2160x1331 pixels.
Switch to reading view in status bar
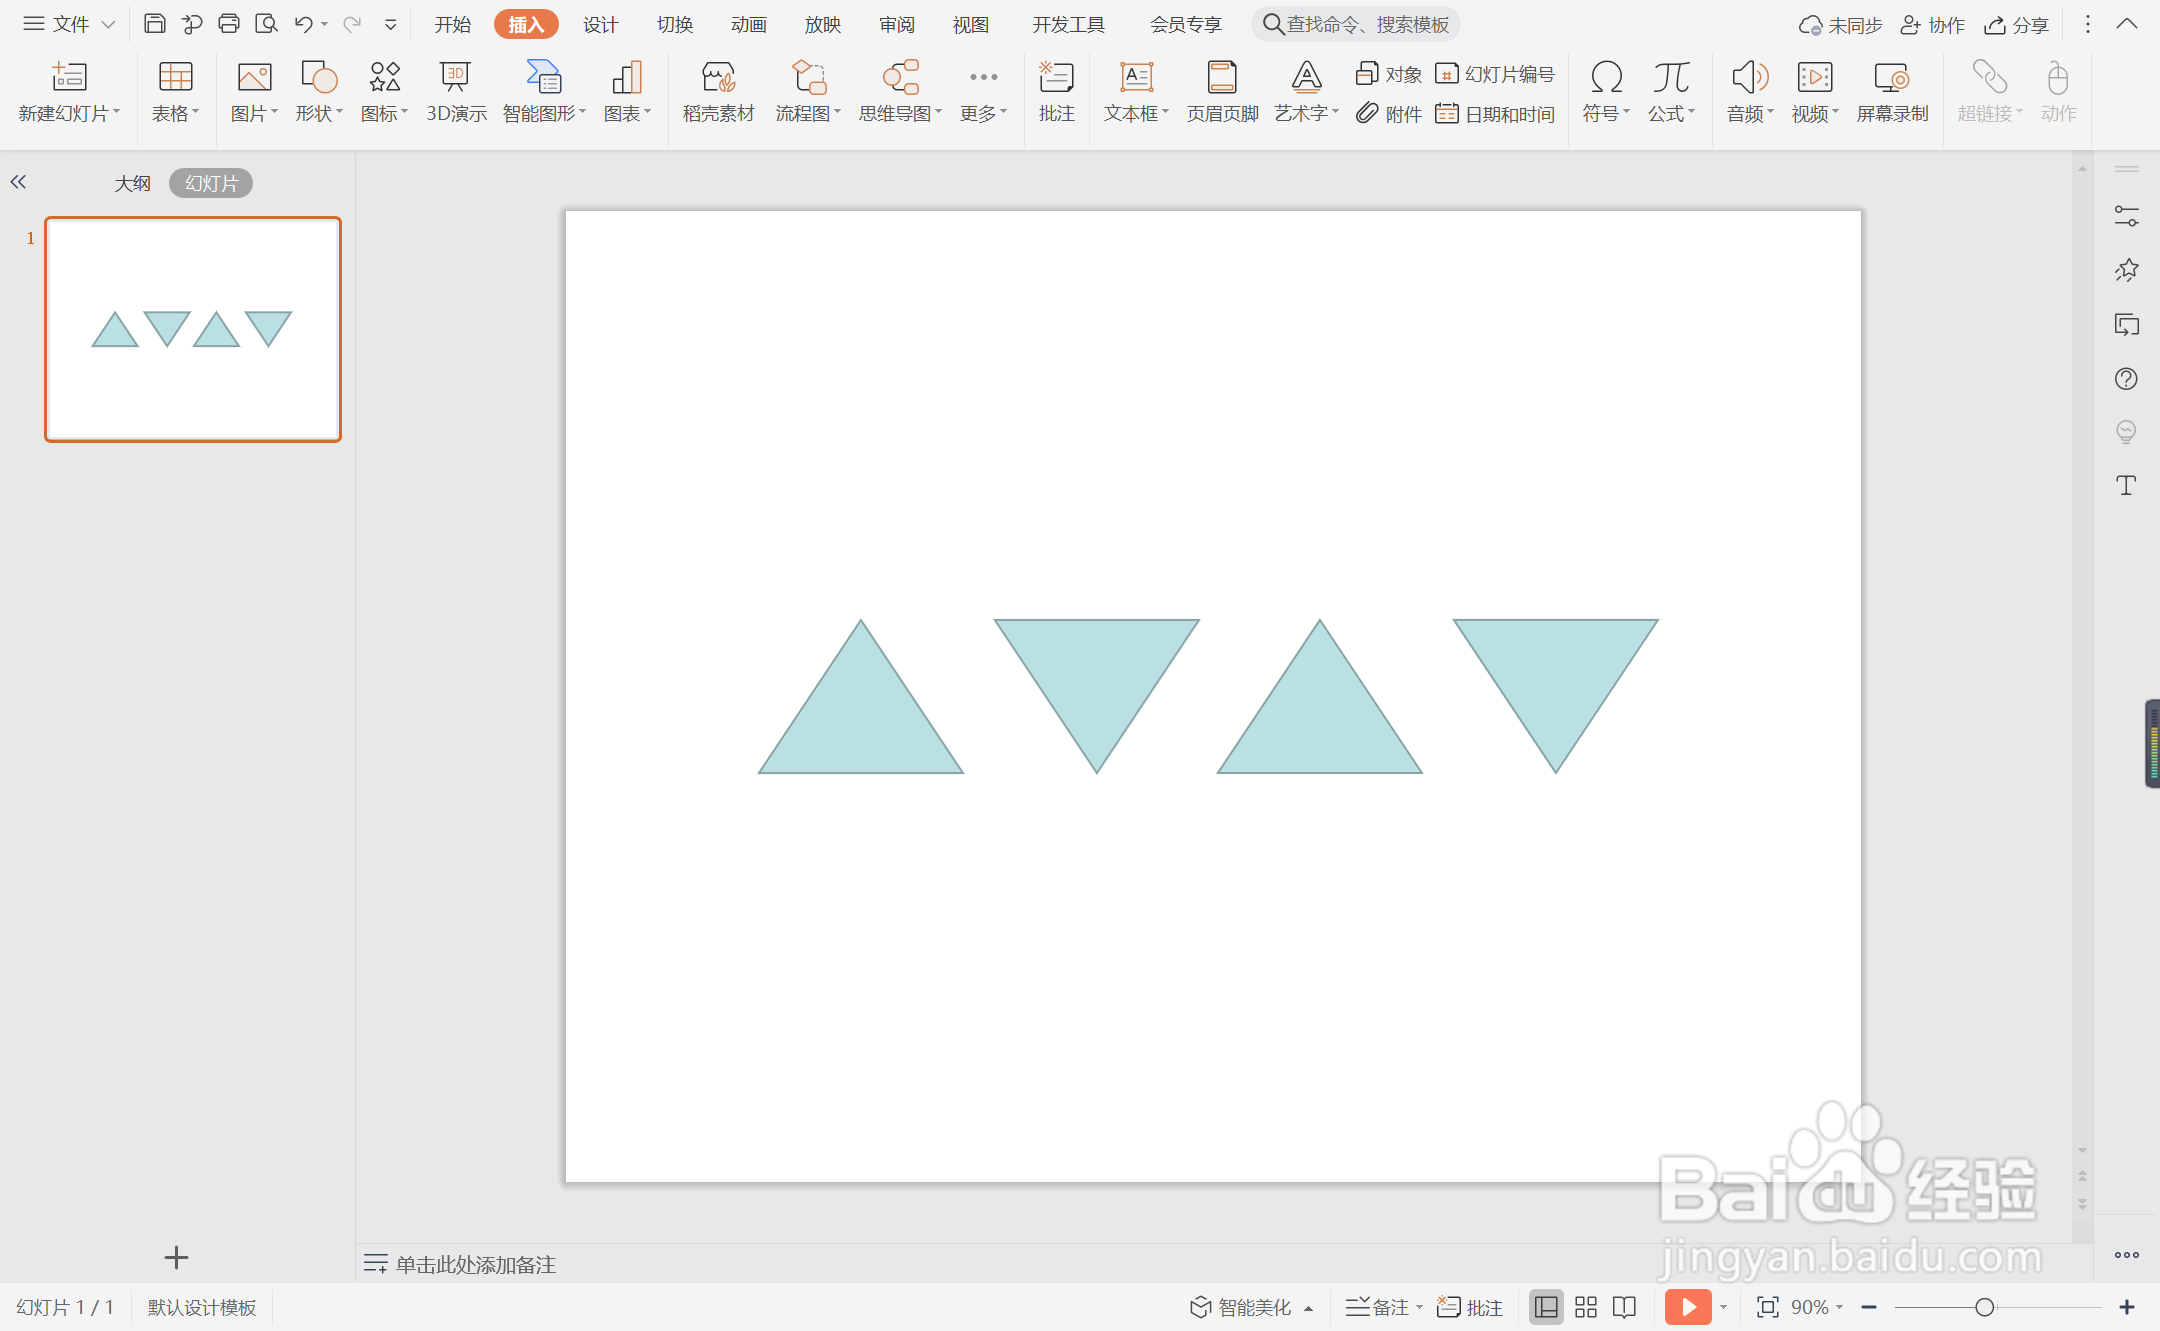point(1625,1307)
